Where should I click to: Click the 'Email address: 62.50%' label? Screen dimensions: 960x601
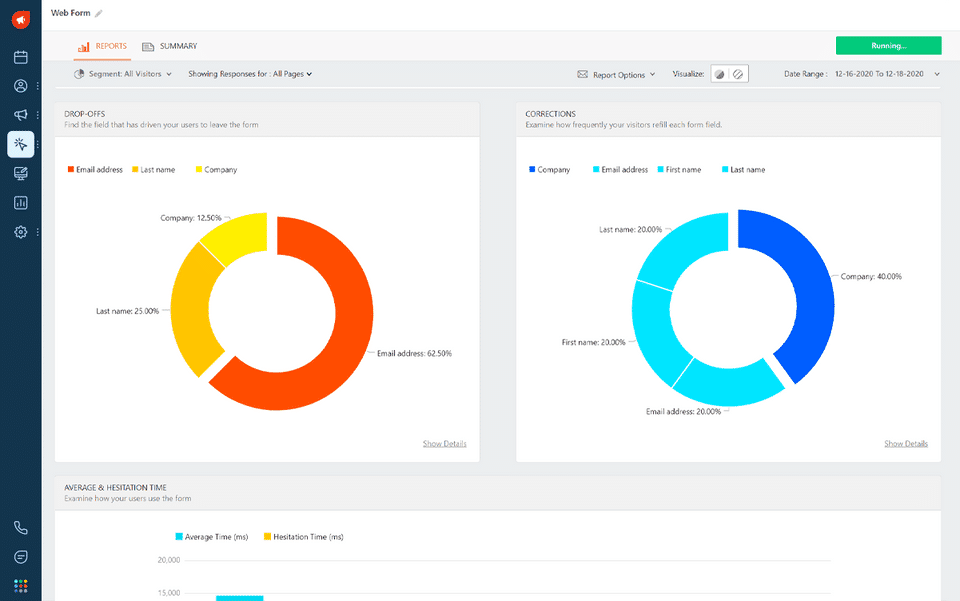coord(414,354)
